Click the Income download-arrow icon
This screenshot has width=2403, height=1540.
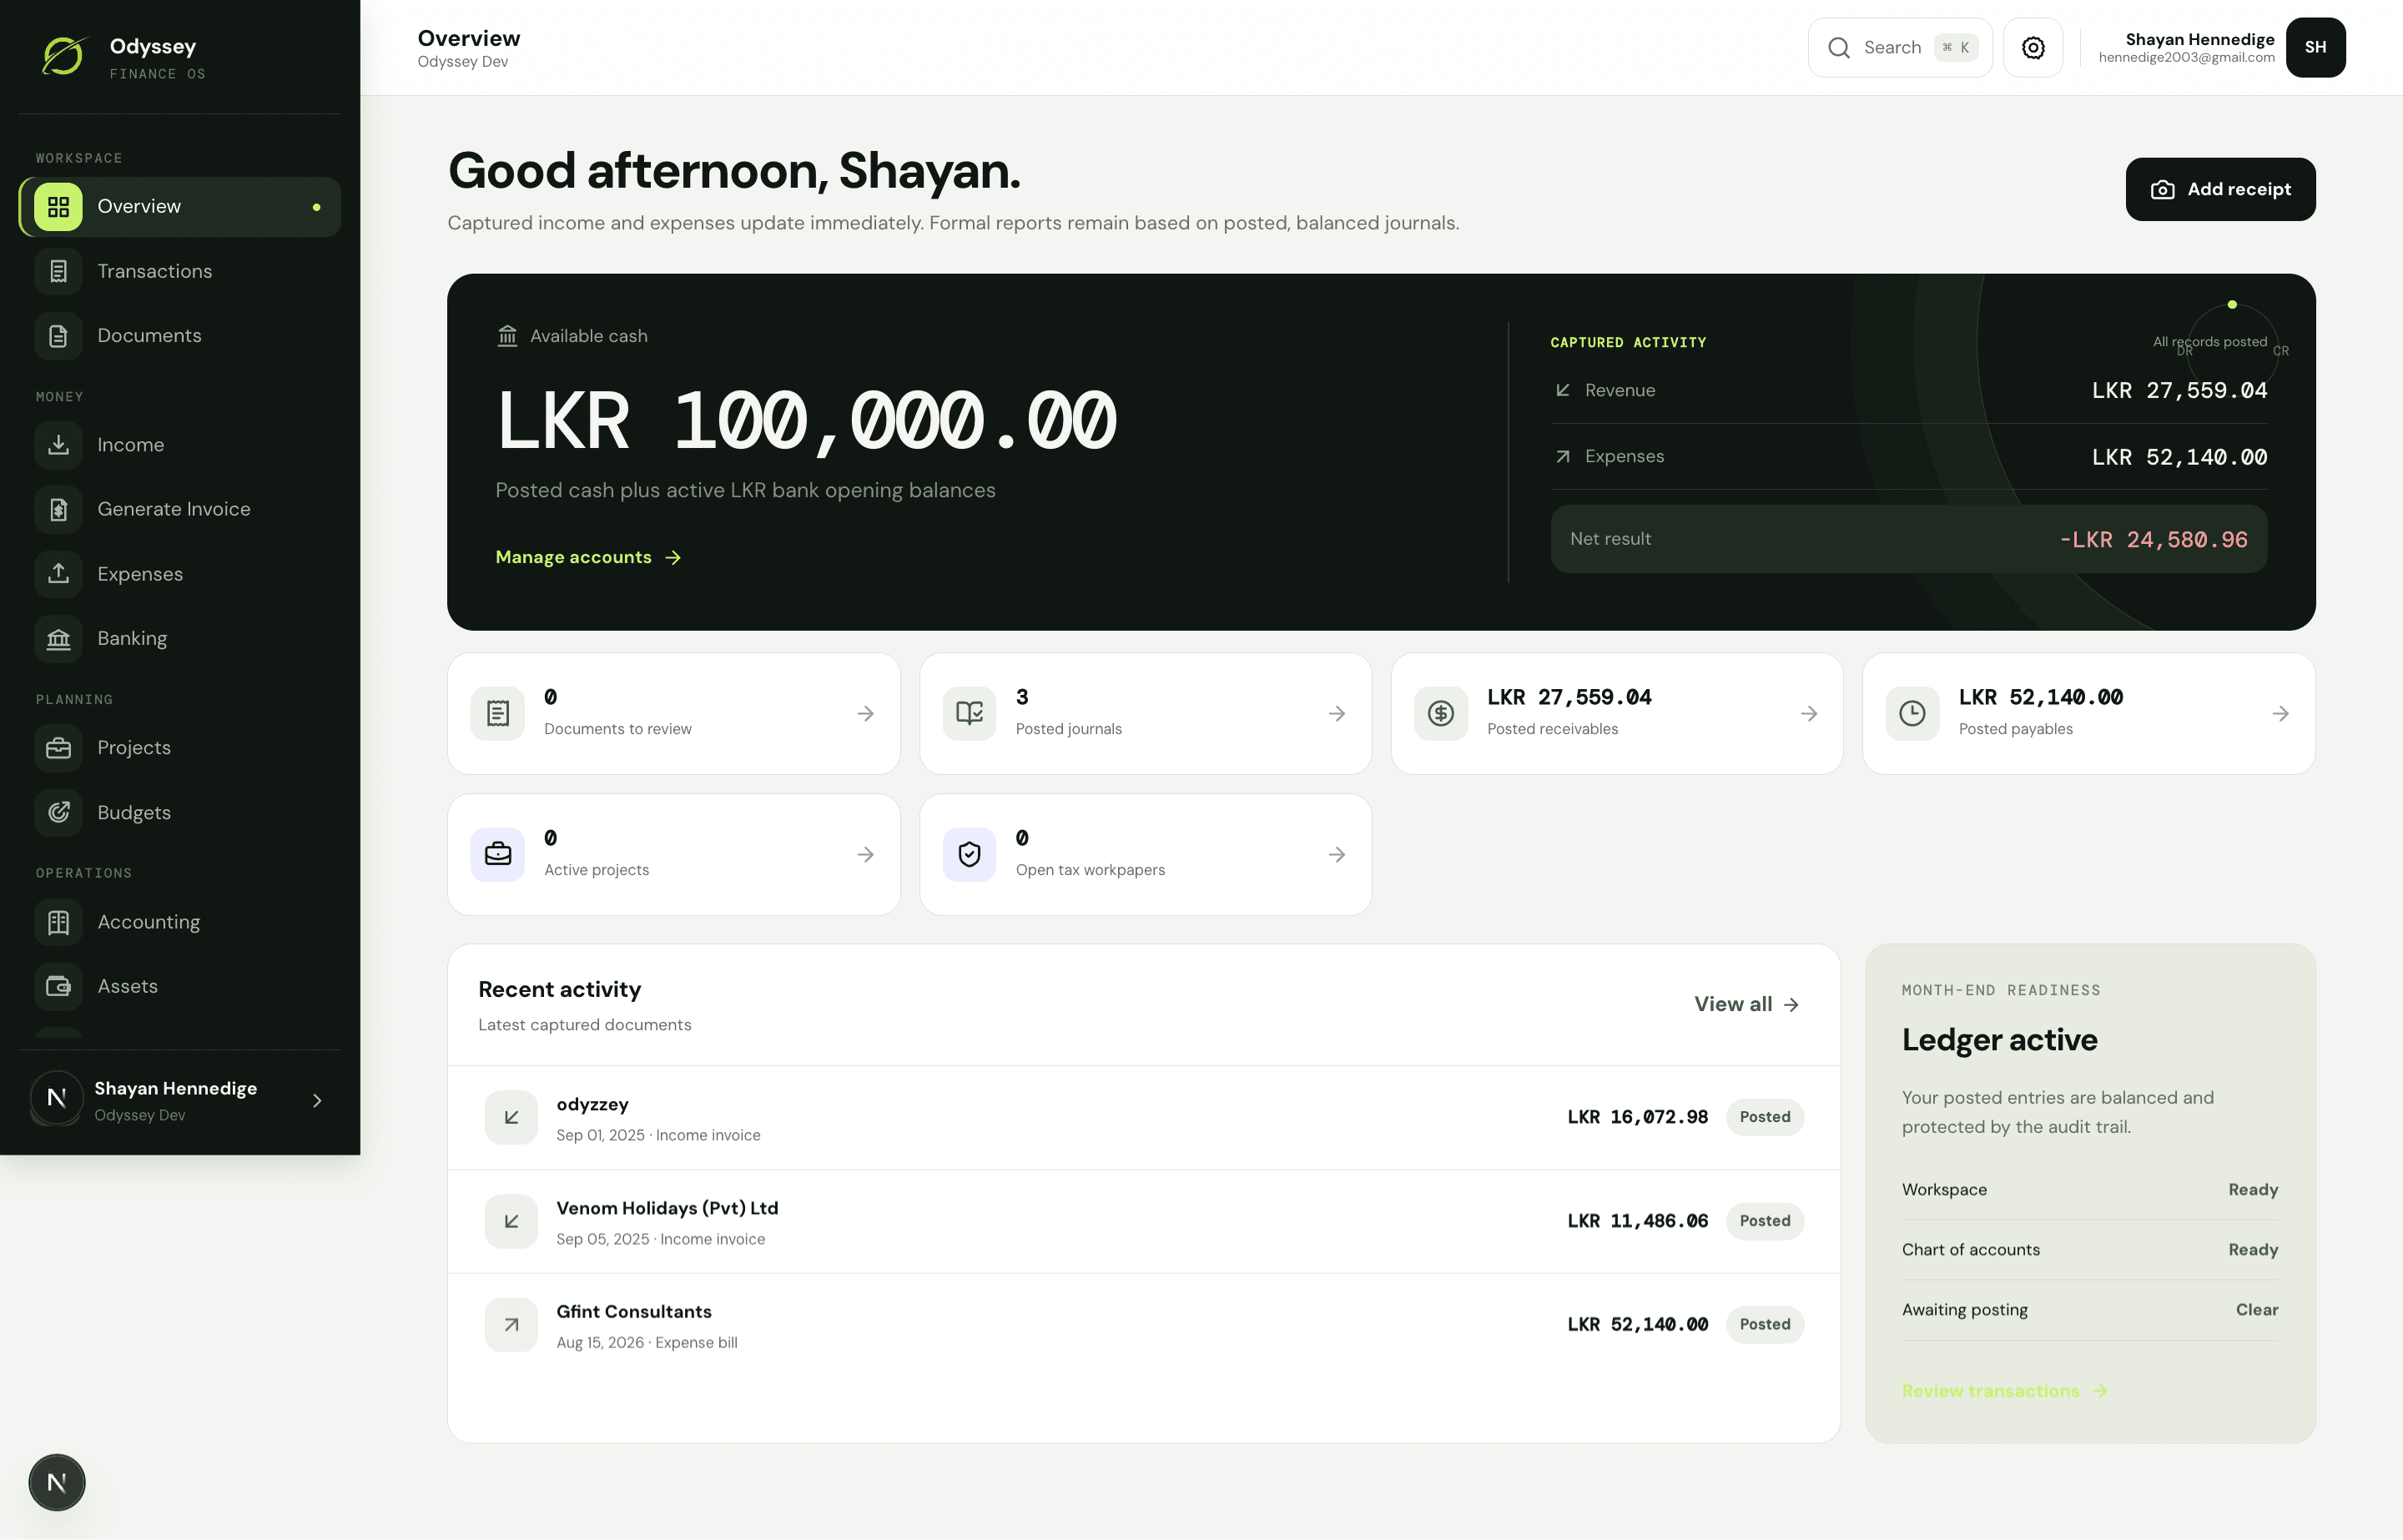[58, 445]
